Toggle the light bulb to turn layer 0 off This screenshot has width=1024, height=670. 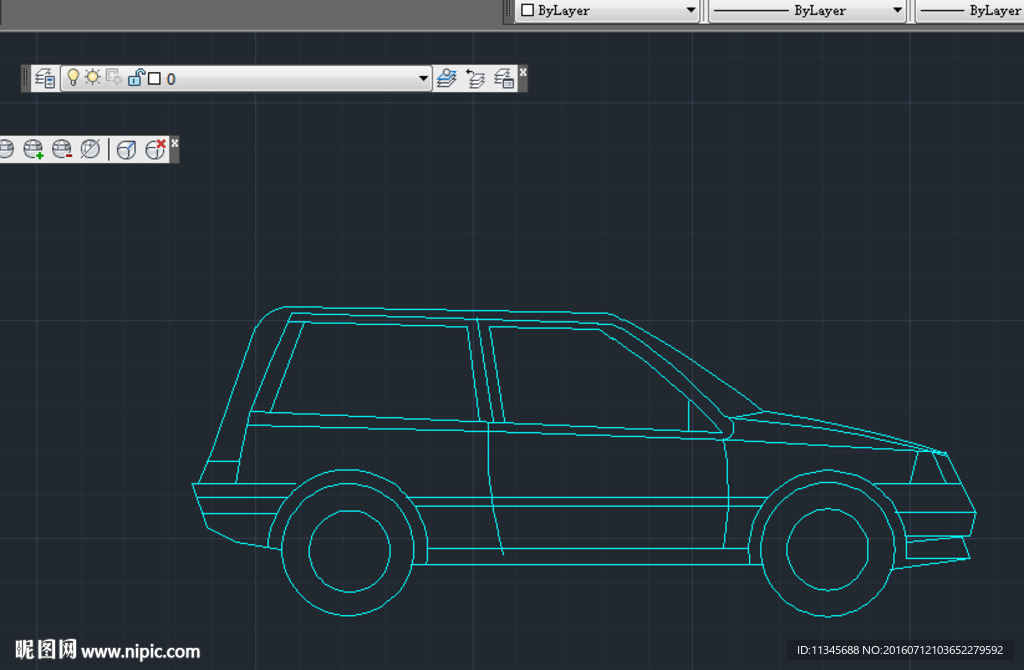point(73,77)
